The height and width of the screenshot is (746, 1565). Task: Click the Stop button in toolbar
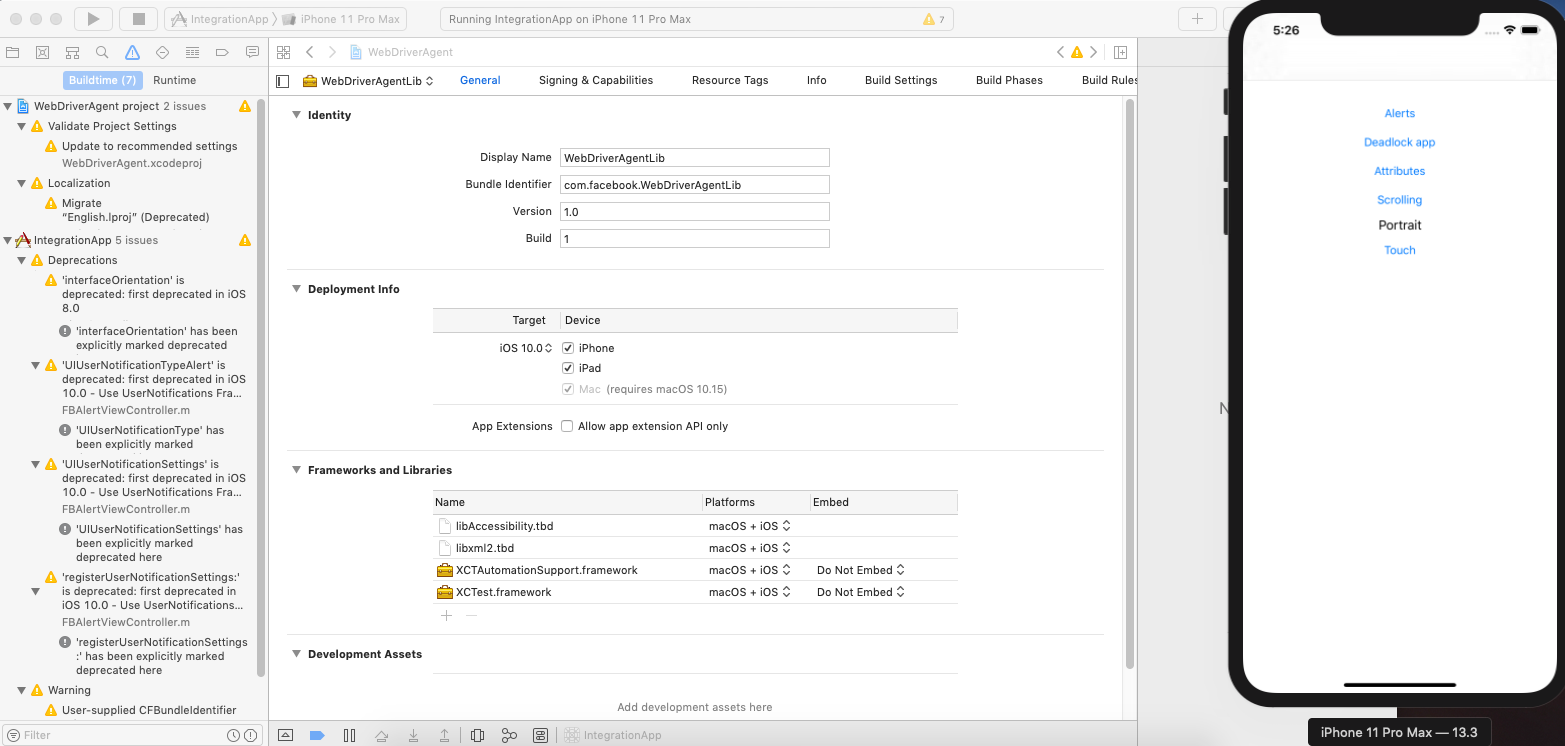pyautogui.click(x=138, y=18)
